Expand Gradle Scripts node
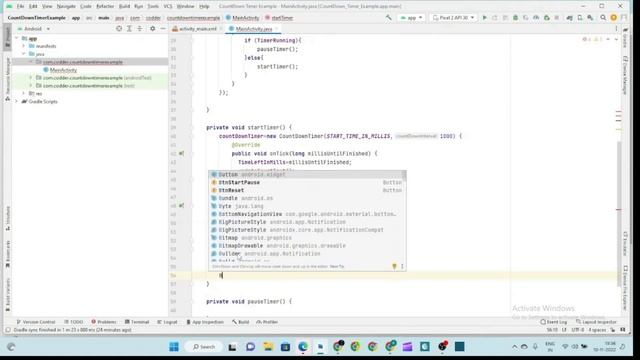640x360 pixels. coord(17,101)
